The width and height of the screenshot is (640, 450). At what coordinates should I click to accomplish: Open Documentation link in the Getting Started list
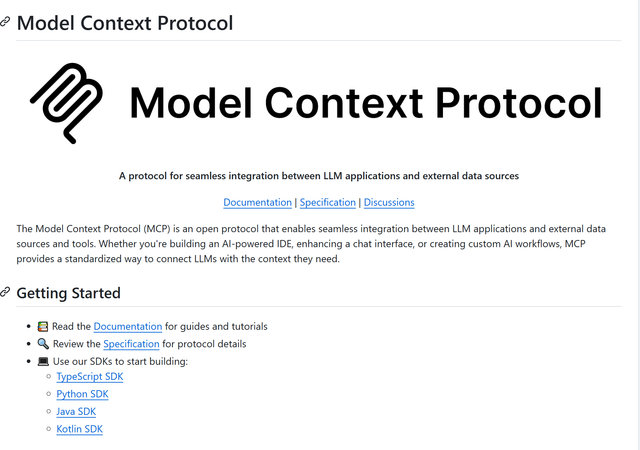(x=128, y=326)
